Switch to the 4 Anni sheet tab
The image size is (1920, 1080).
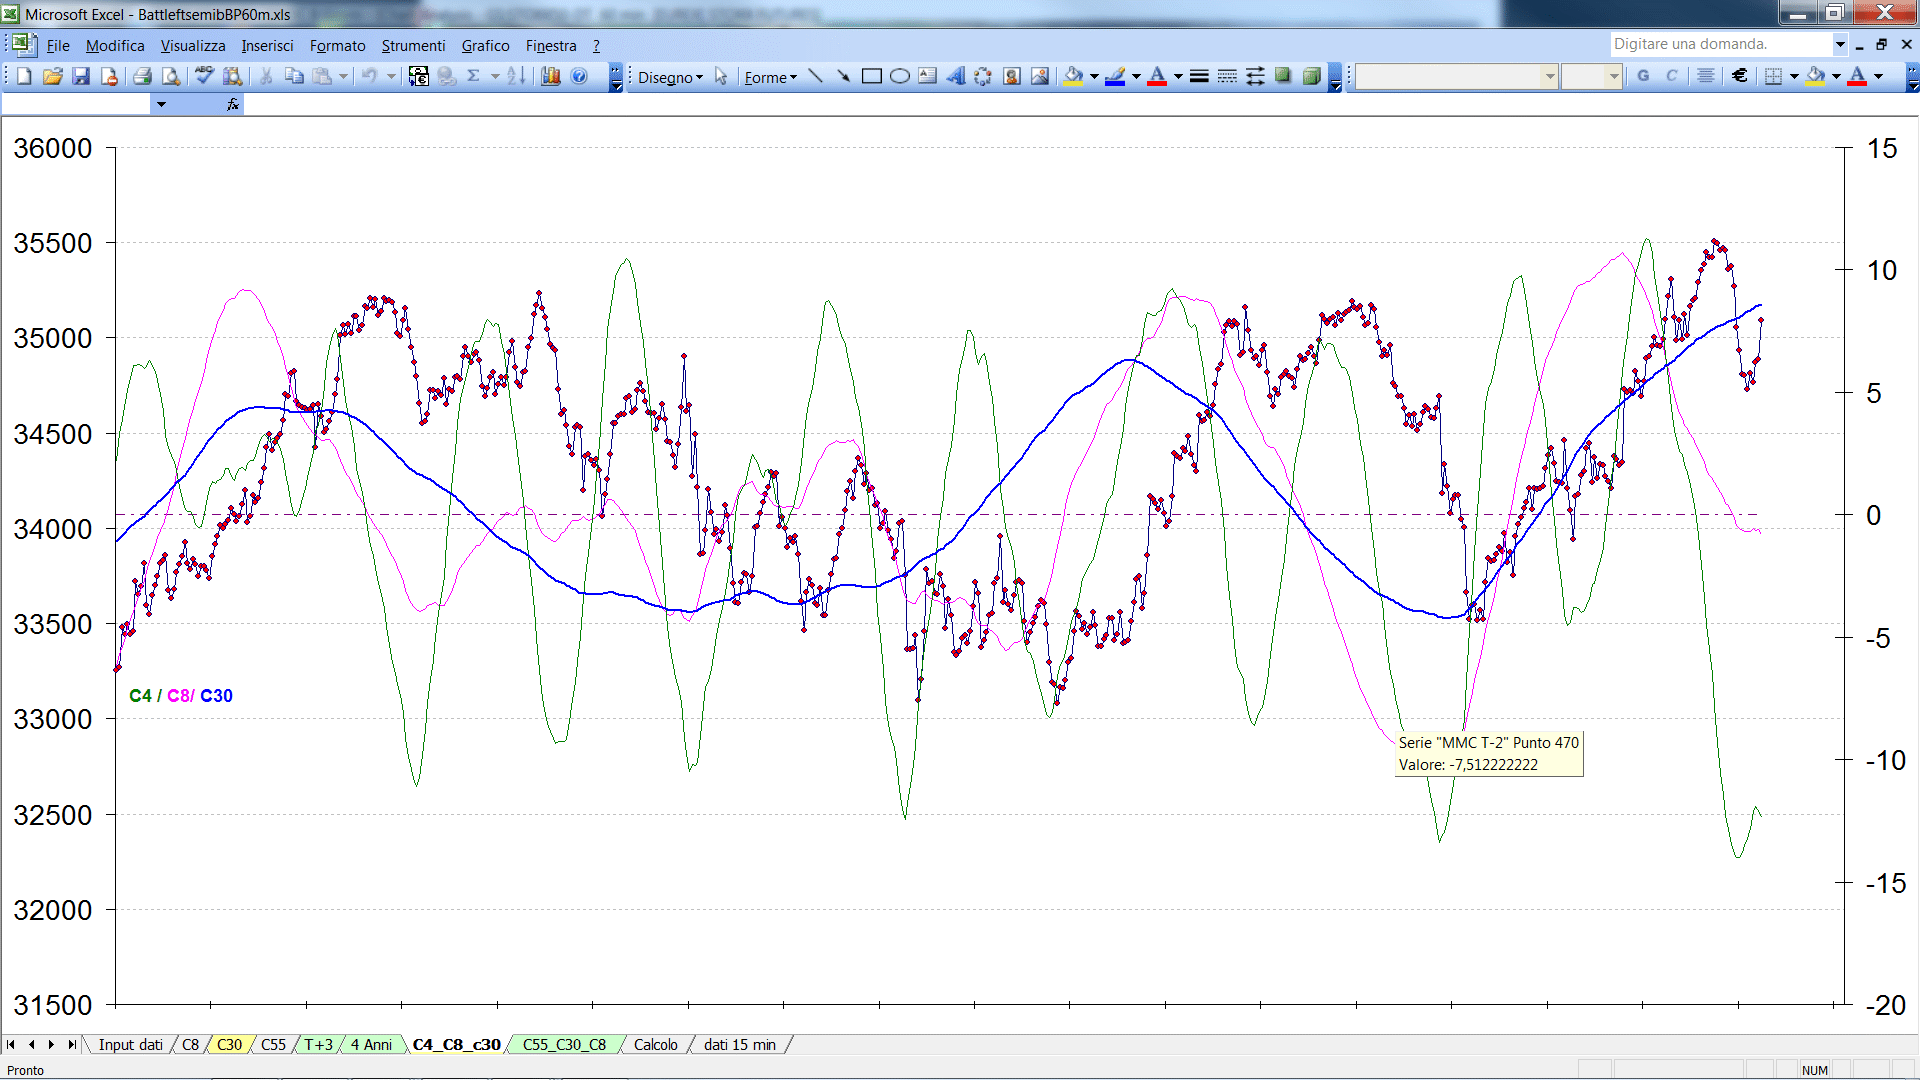coord(371,1045)
